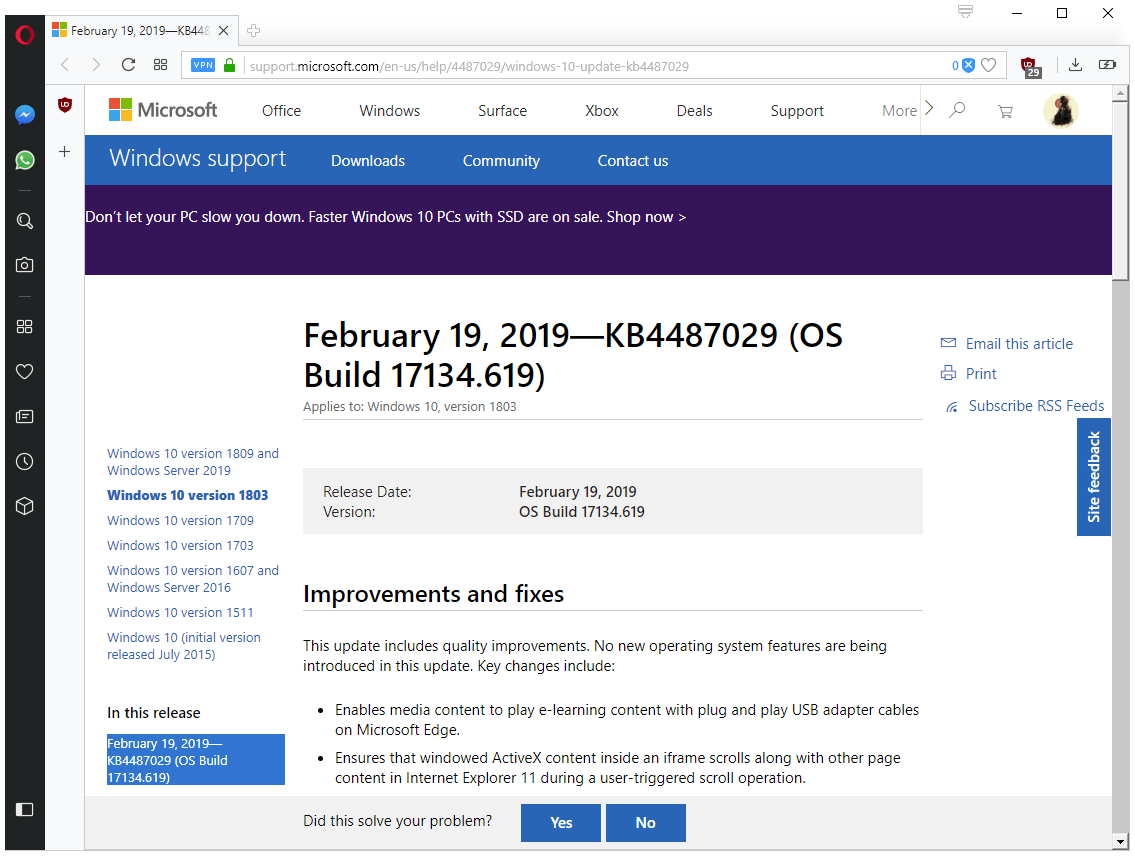The image size is (1135, 857).
Task: Open Site feedback tab
Action: [1094, 477]
